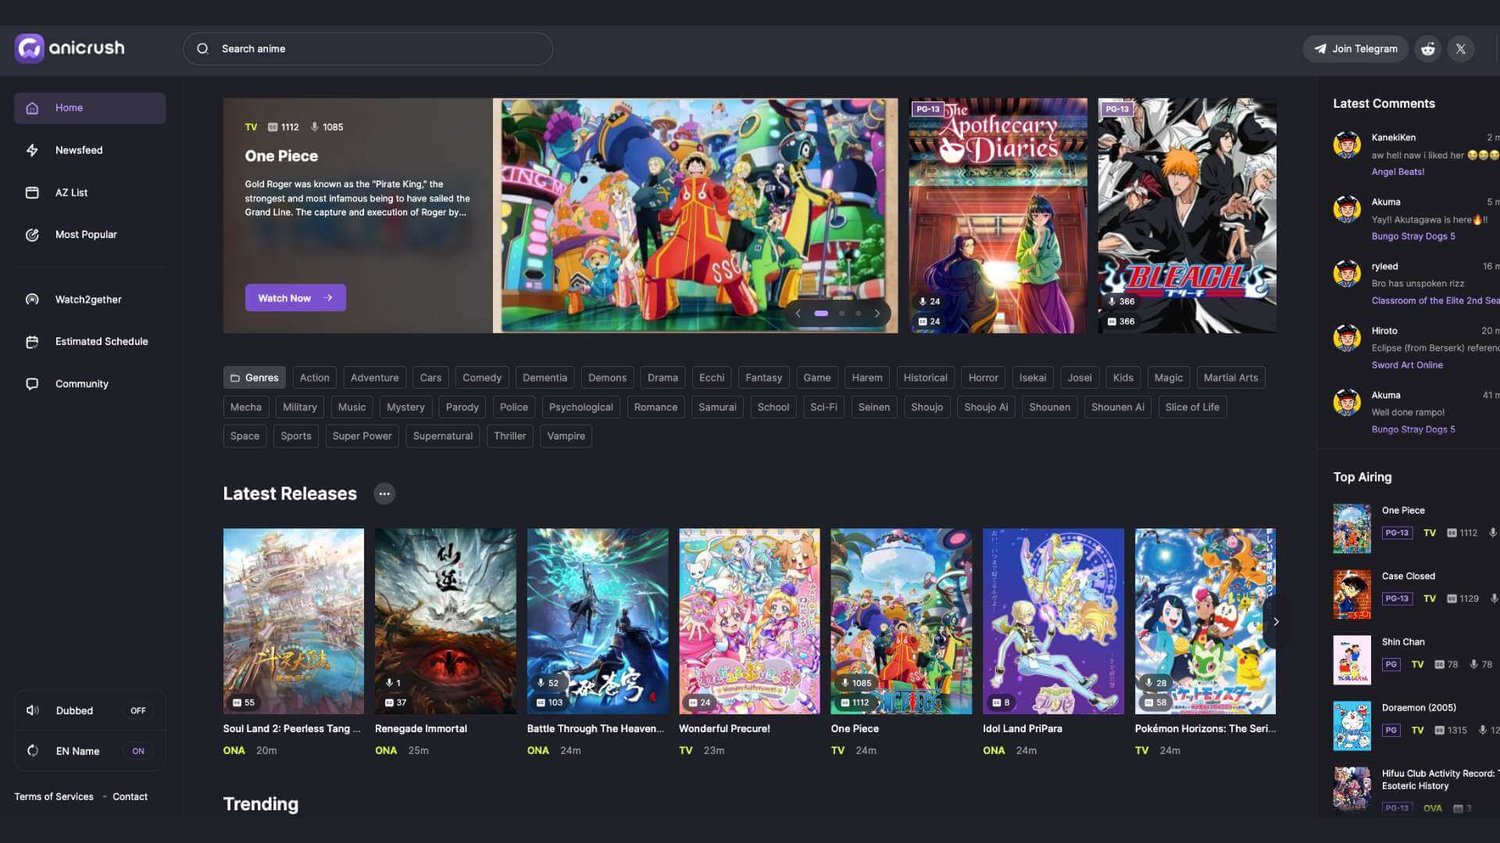Screen dimensions: 1500x843
Task: Select the Vampire genre tag
Action: point(566,436)
